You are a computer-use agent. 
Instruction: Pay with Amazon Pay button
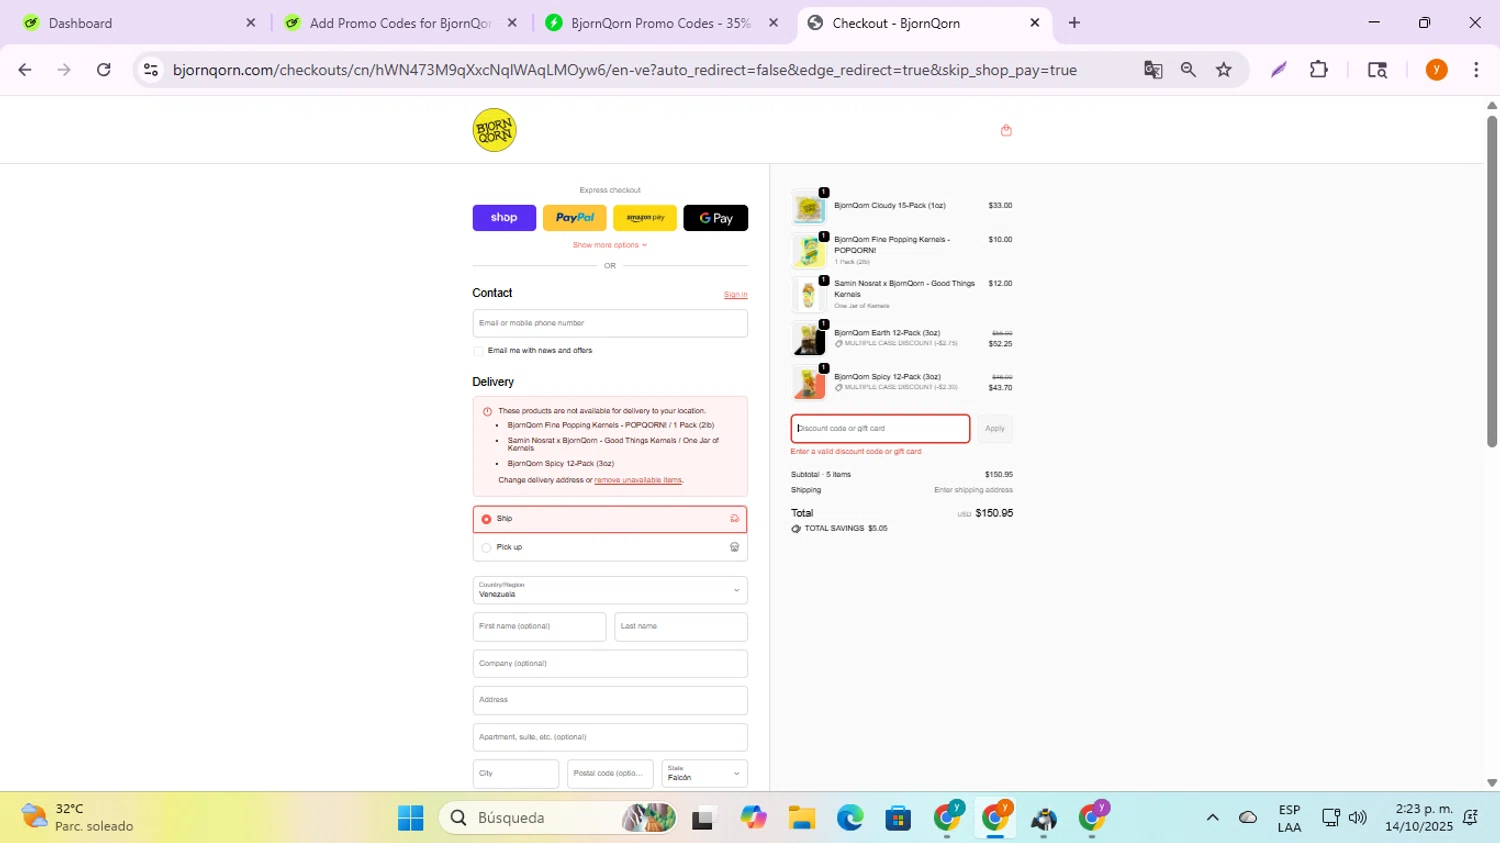pos(645,218)
